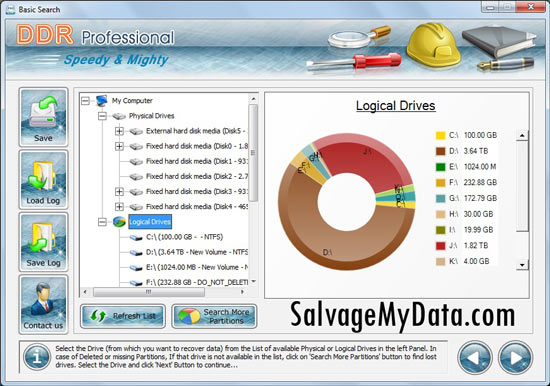Collapse the Physical Drives node

(x=102, y=116)
